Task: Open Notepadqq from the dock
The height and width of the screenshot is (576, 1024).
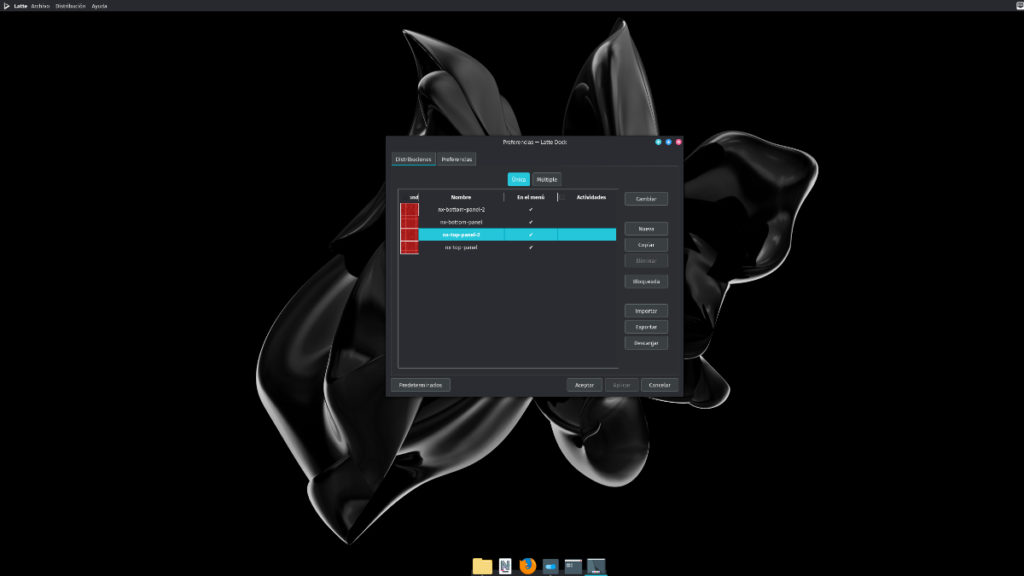Action: pyautogui.click(x=504, y=566)
